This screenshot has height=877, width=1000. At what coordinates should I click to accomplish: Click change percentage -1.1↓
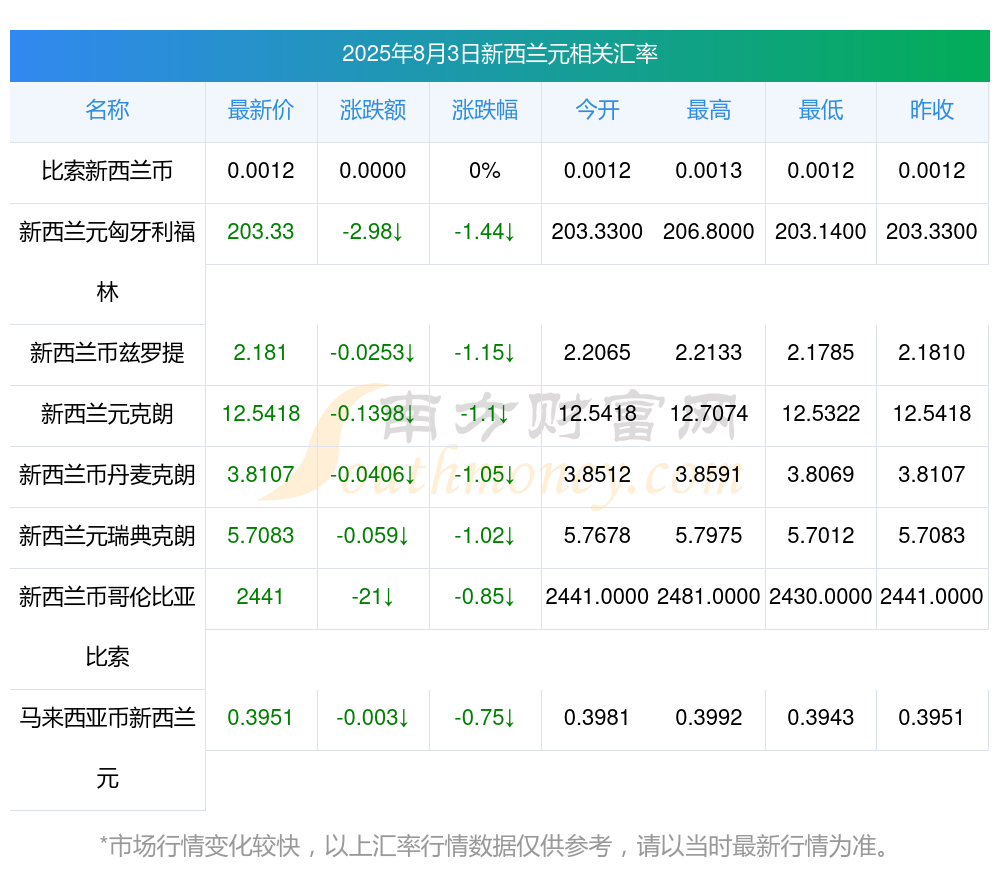[485, 413]
